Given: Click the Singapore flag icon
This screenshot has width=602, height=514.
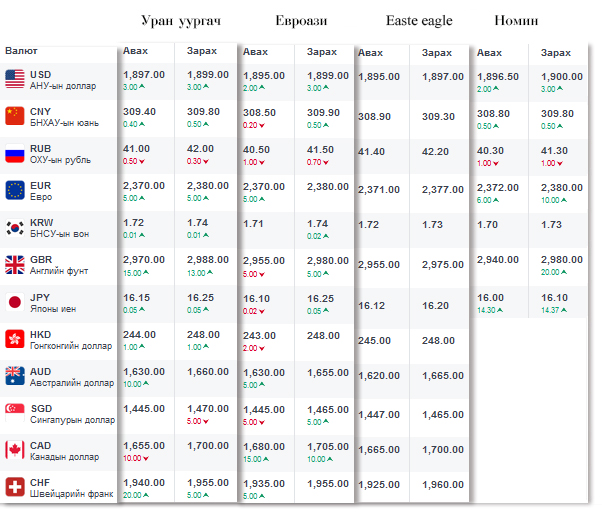Looking at the screenshot, I should 14,413.
